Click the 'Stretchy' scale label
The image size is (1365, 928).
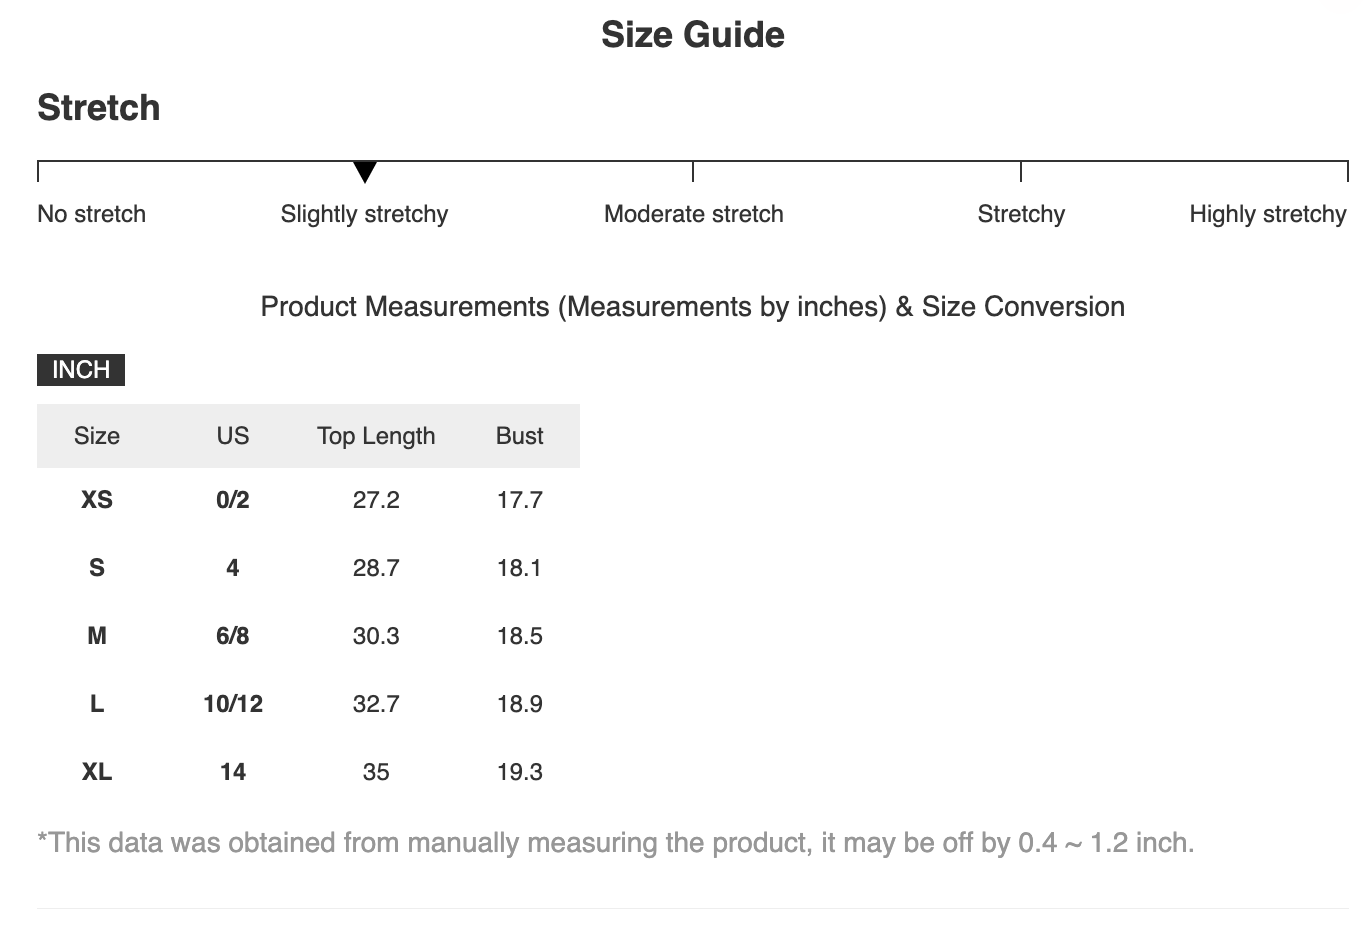point(1021,214)
